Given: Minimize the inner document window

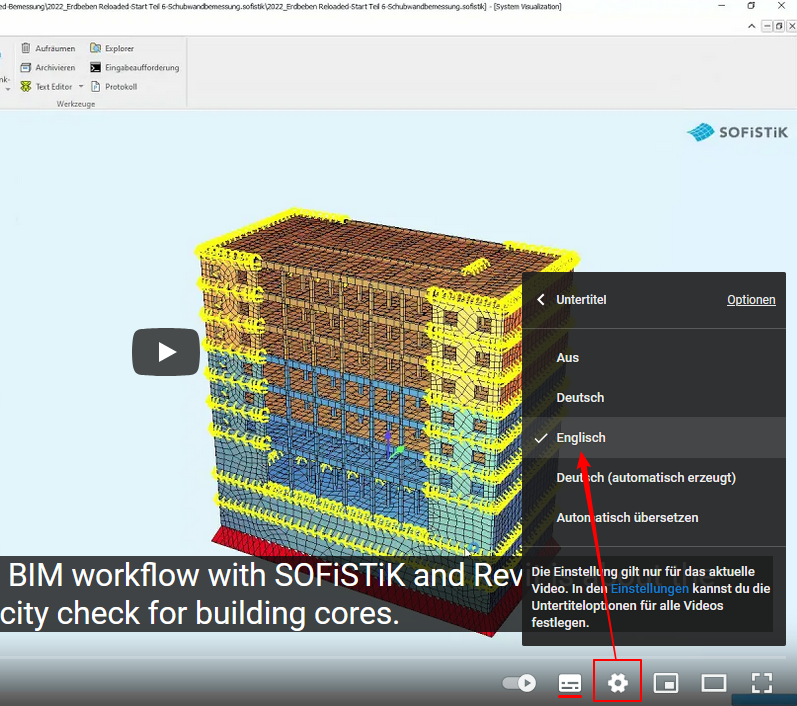Looking at the screenshot, I should point(768,26).
